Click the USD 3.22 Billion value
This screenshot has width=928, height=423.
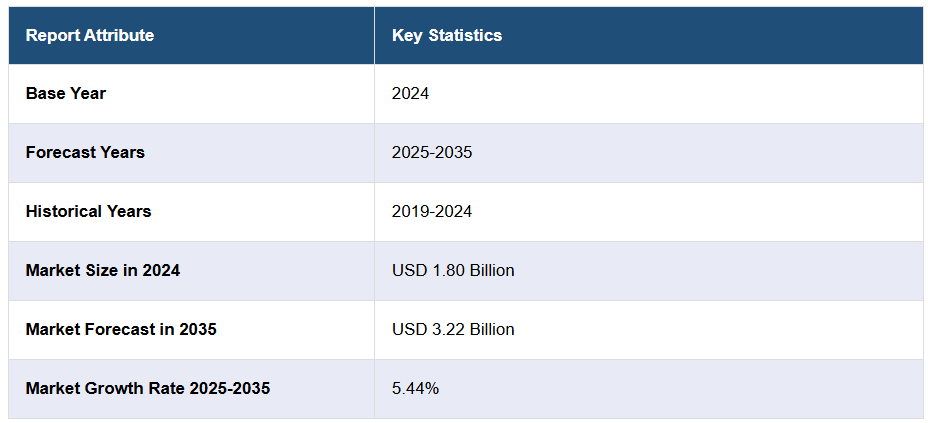click(453, 329)
